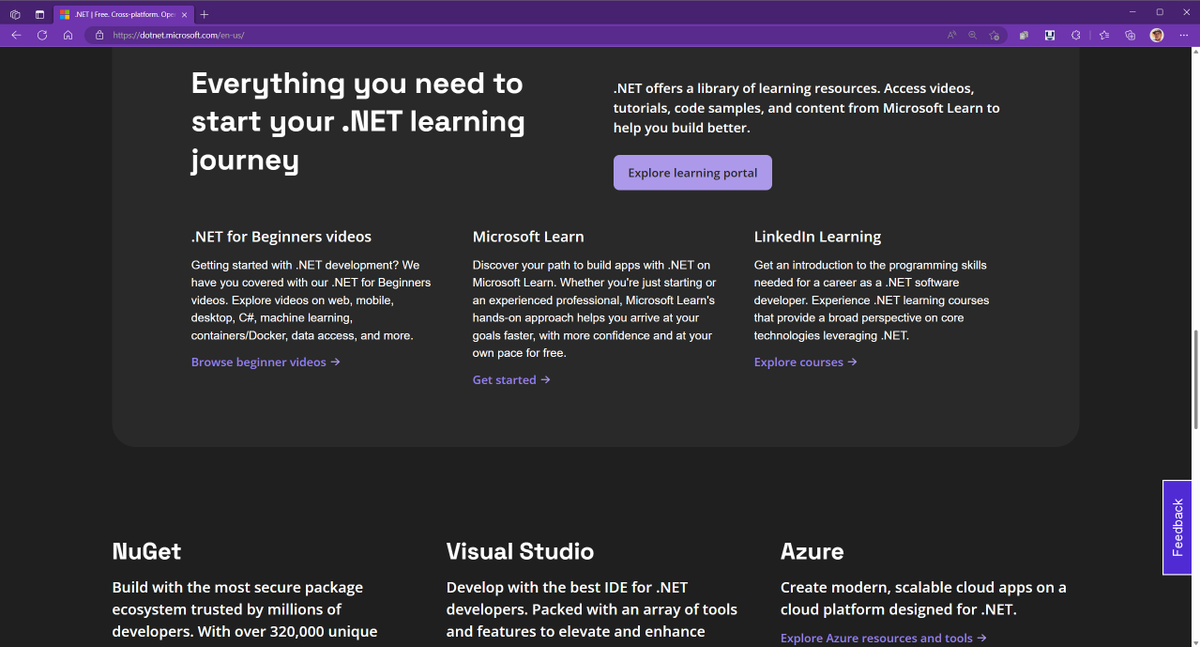Open the tab actions menu icon
1200x647 pixels.
coord(39,14)
